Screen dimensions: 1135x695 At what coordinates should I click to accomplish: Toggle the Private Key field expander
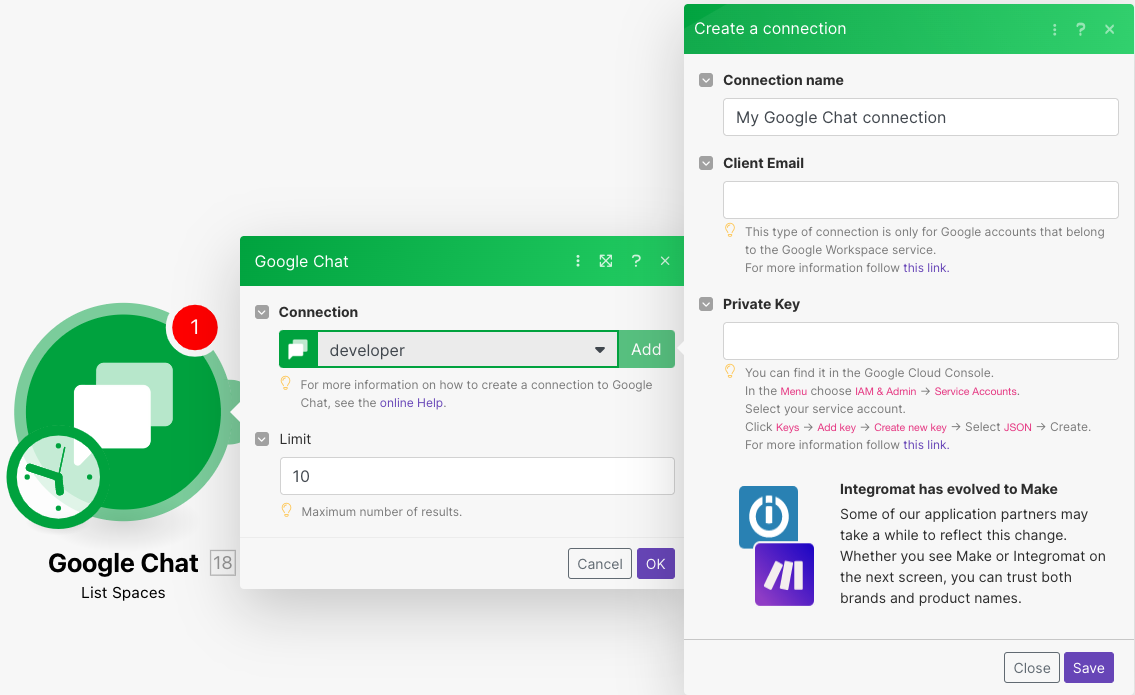click(x=706, y=304)
